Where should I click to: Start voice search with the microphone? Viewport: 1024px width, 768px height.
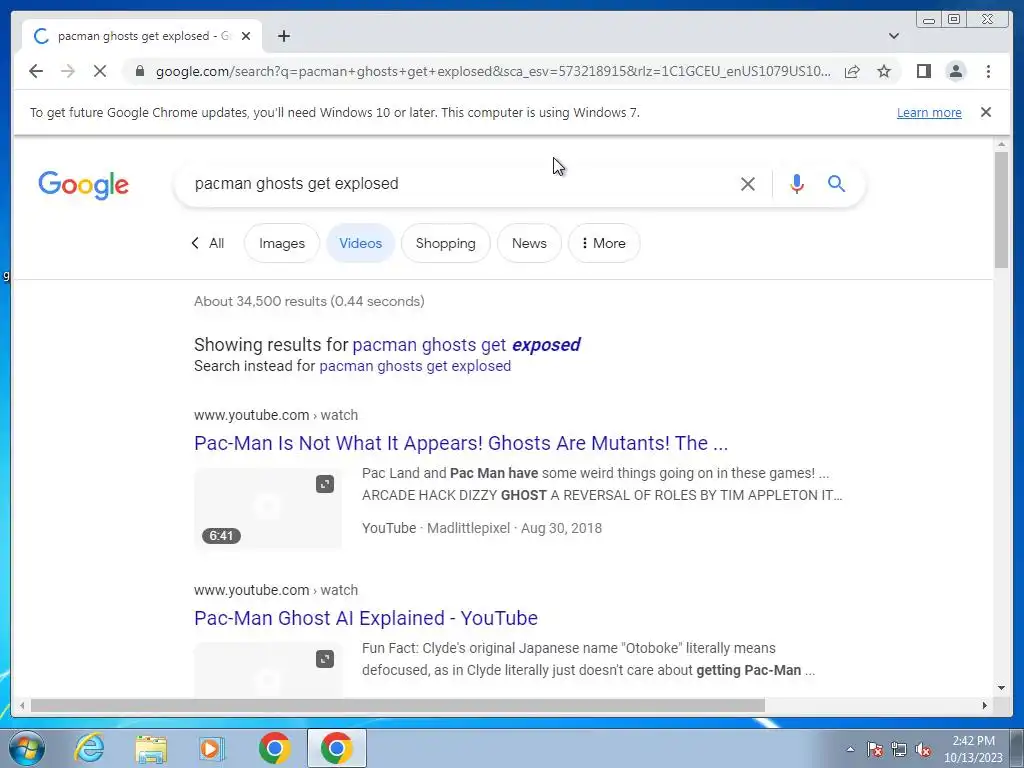(796, 184)
